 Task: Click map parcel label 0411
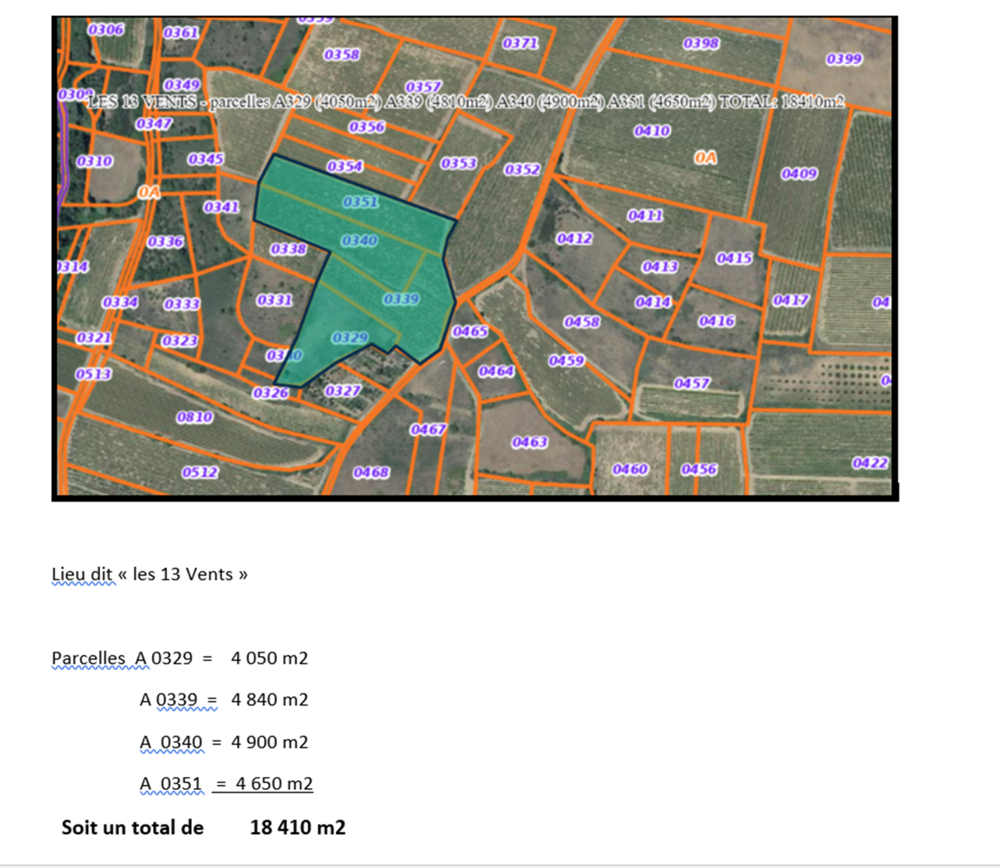click(x=645, y=215)
